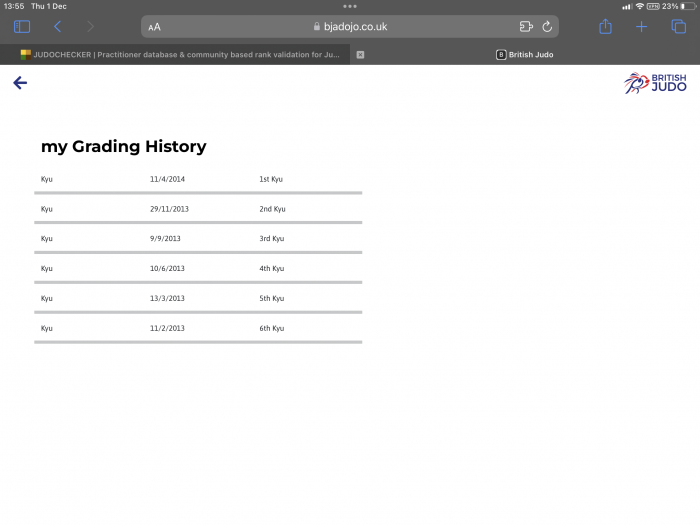This screenshot has height=525, width=700.
Task: Select the date 10/6/2013
Action: [167, 268]
